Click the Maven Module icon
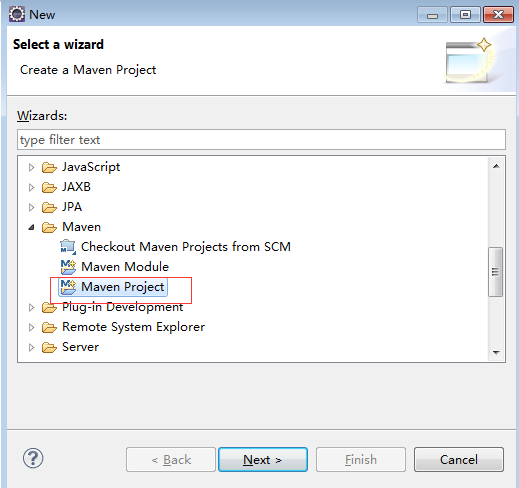 [68, 267]
